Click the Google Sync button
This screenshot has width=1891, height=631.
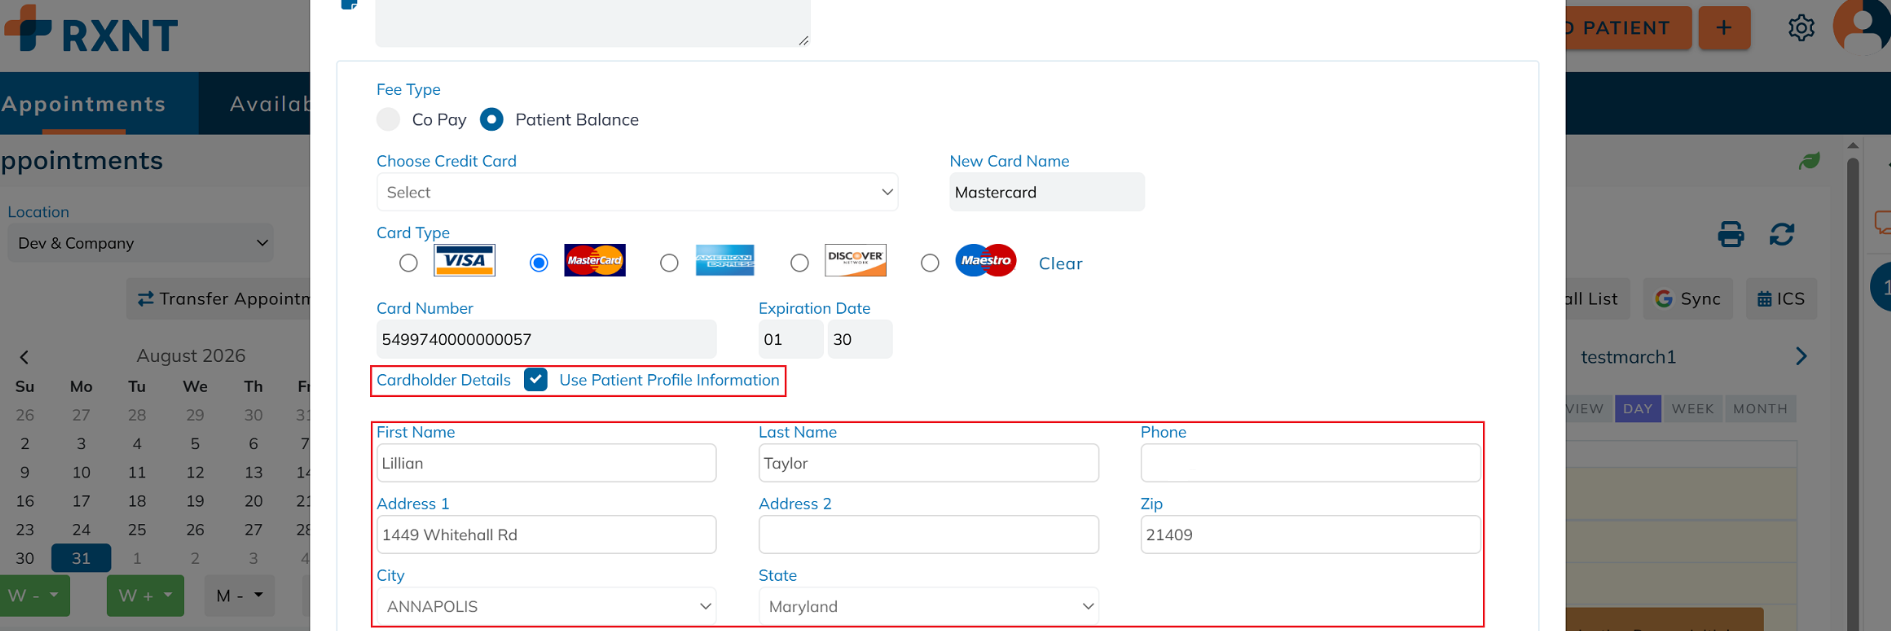tap(1688, 299)
